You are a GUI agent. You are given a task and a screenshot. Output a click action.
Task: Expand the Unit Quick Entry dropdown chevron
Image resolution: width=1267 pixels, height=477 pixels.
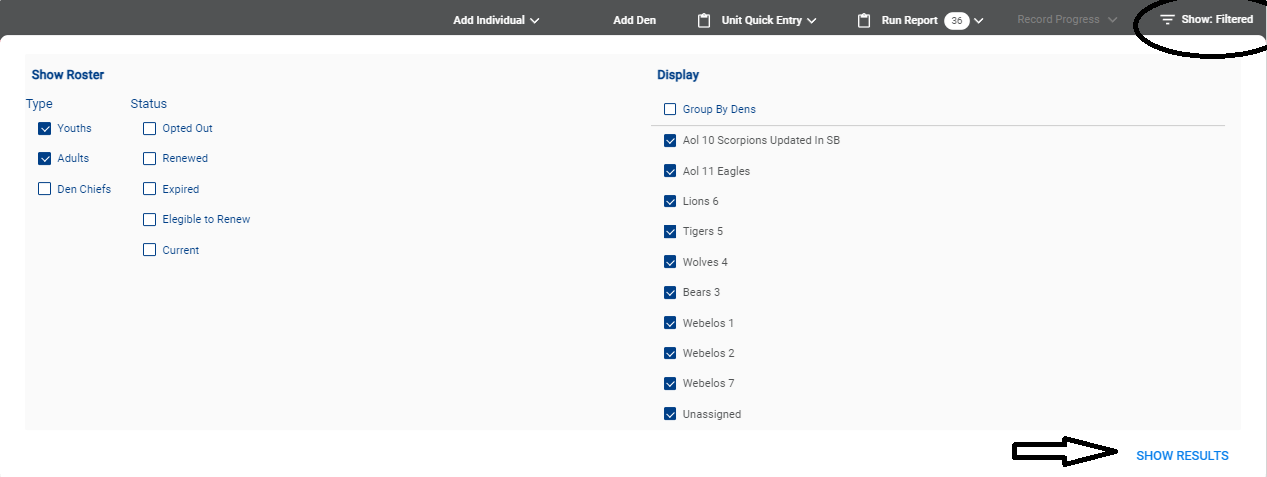point(812,20)
